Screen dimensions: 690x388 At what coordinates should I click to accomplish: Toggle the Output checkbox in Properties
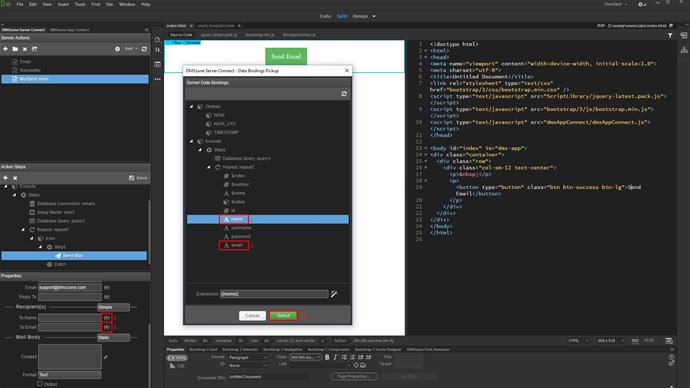pyautogui.click(x=40, y=384)
